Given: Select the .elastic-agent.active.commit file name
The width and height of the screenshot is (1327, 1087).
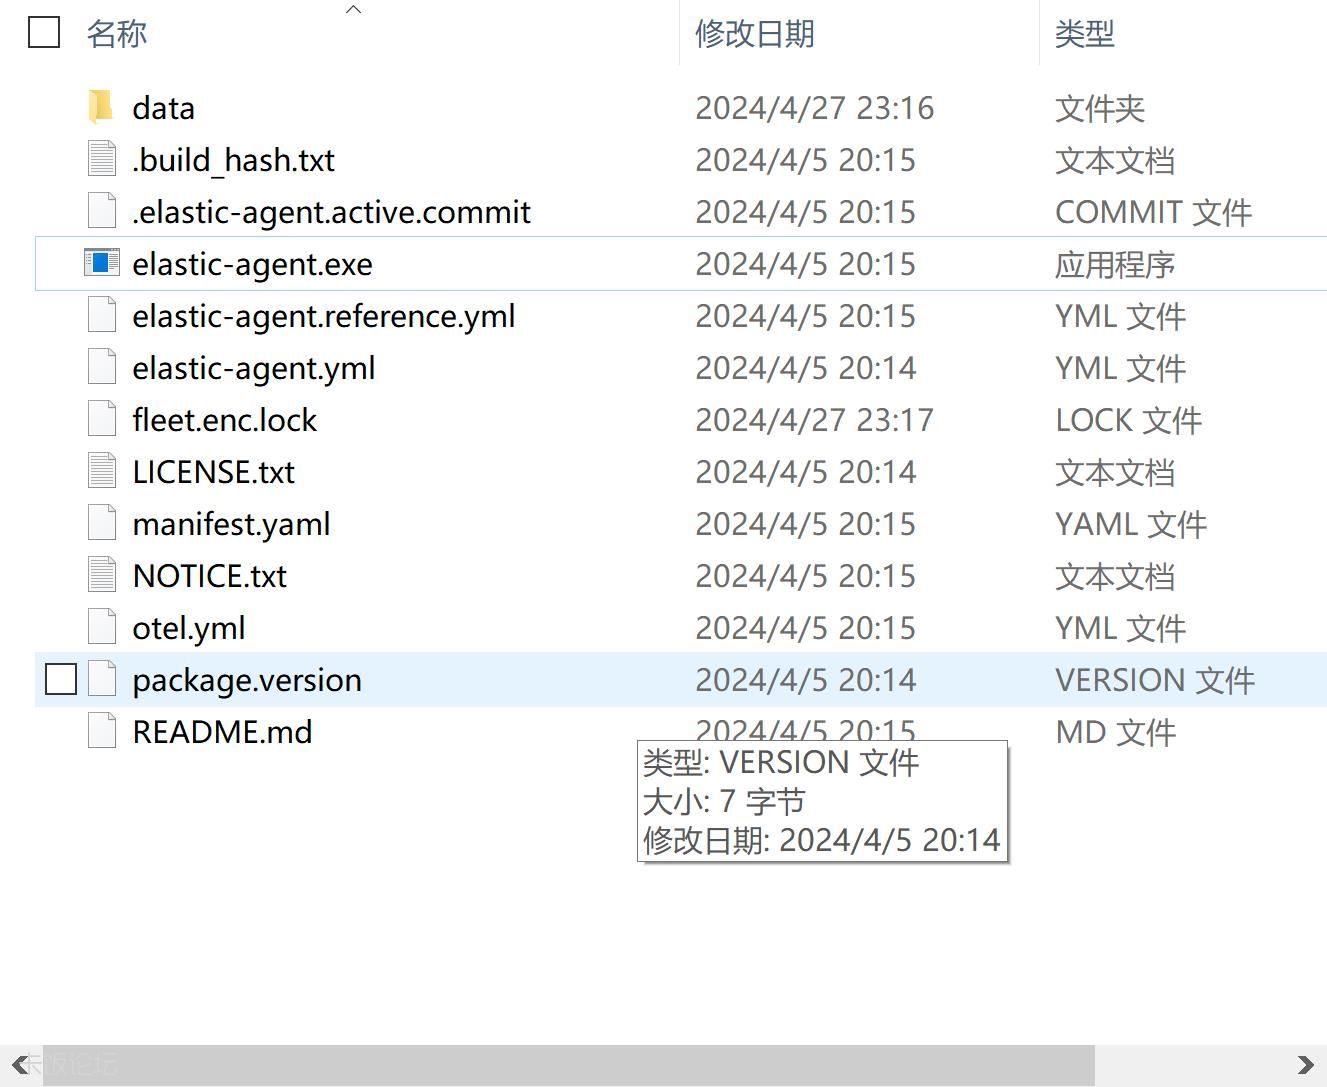Looking at the screenshot, I should pyautogui.click(x=331, y=212).
